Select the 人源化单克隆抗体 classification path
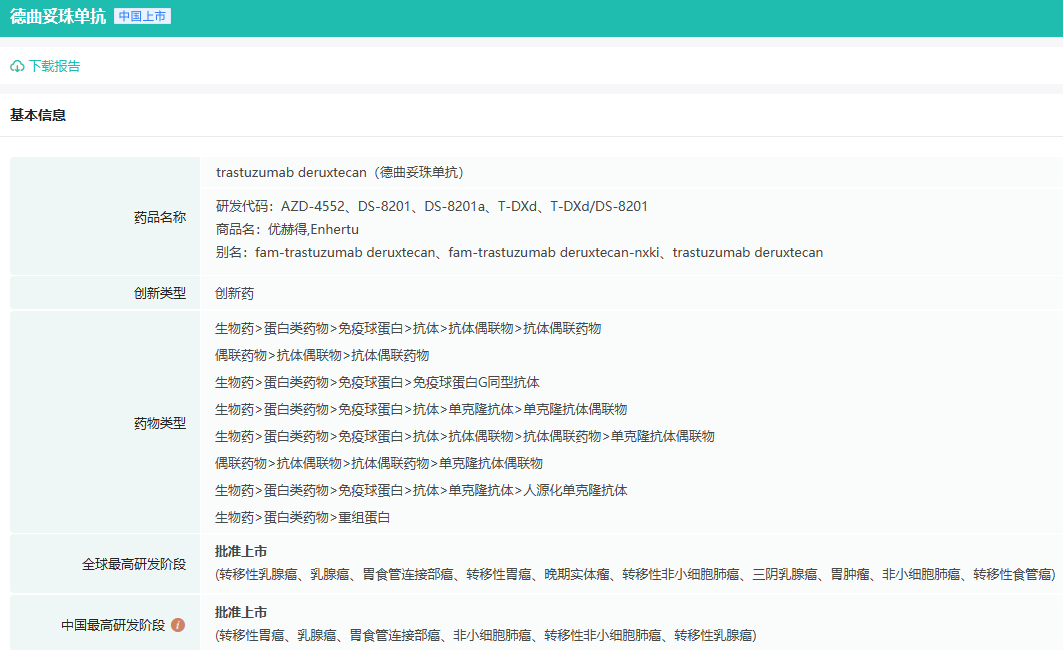 (421, 491)
